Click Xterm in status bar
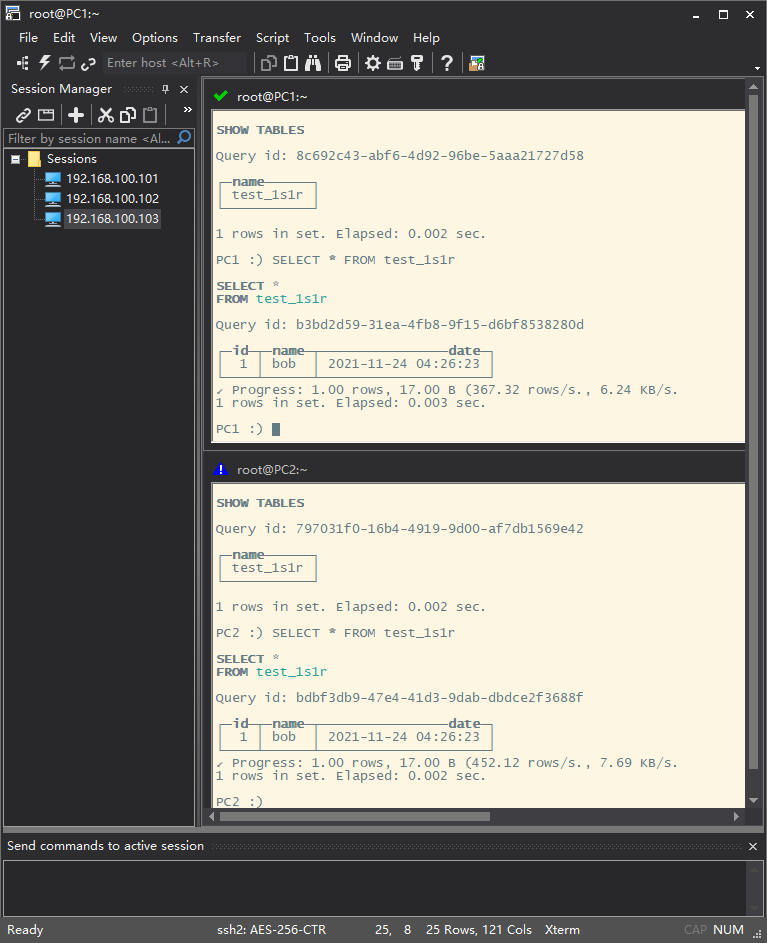Screen dimensions: 767x943 (562, 930)
